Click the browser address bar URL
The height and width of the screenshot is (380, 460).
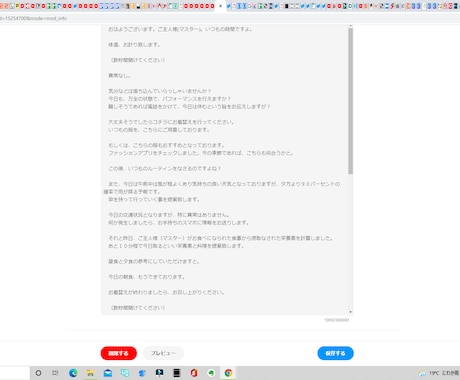coord(33,18)
